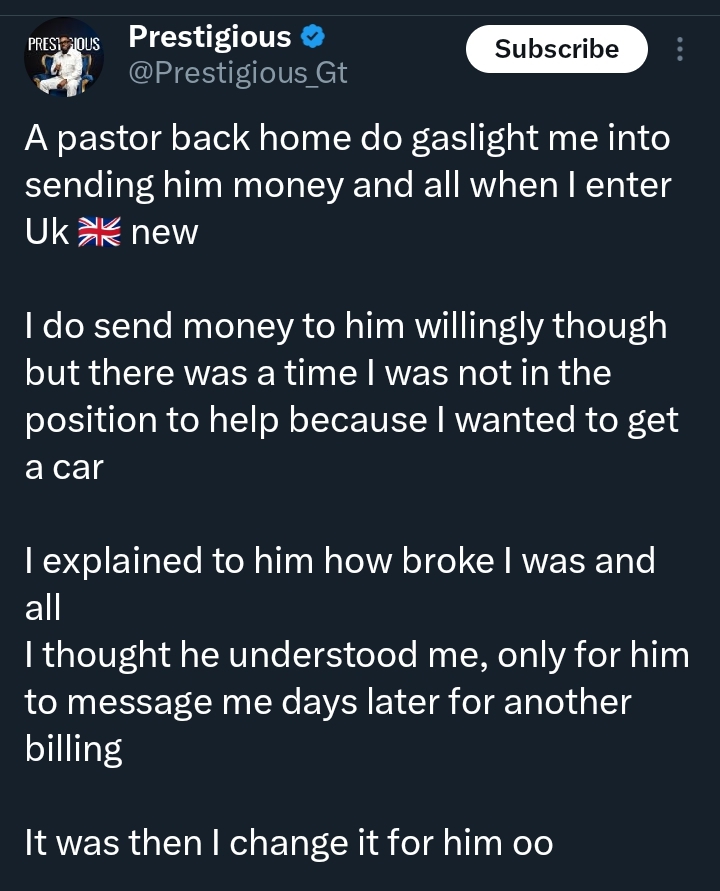Select the line "I explained to him how broke"

(340, 560)
